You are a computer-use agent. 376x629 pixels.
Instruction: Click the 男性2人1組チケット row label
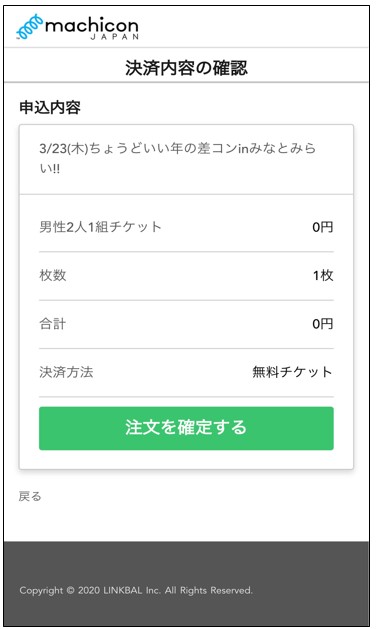100,227
